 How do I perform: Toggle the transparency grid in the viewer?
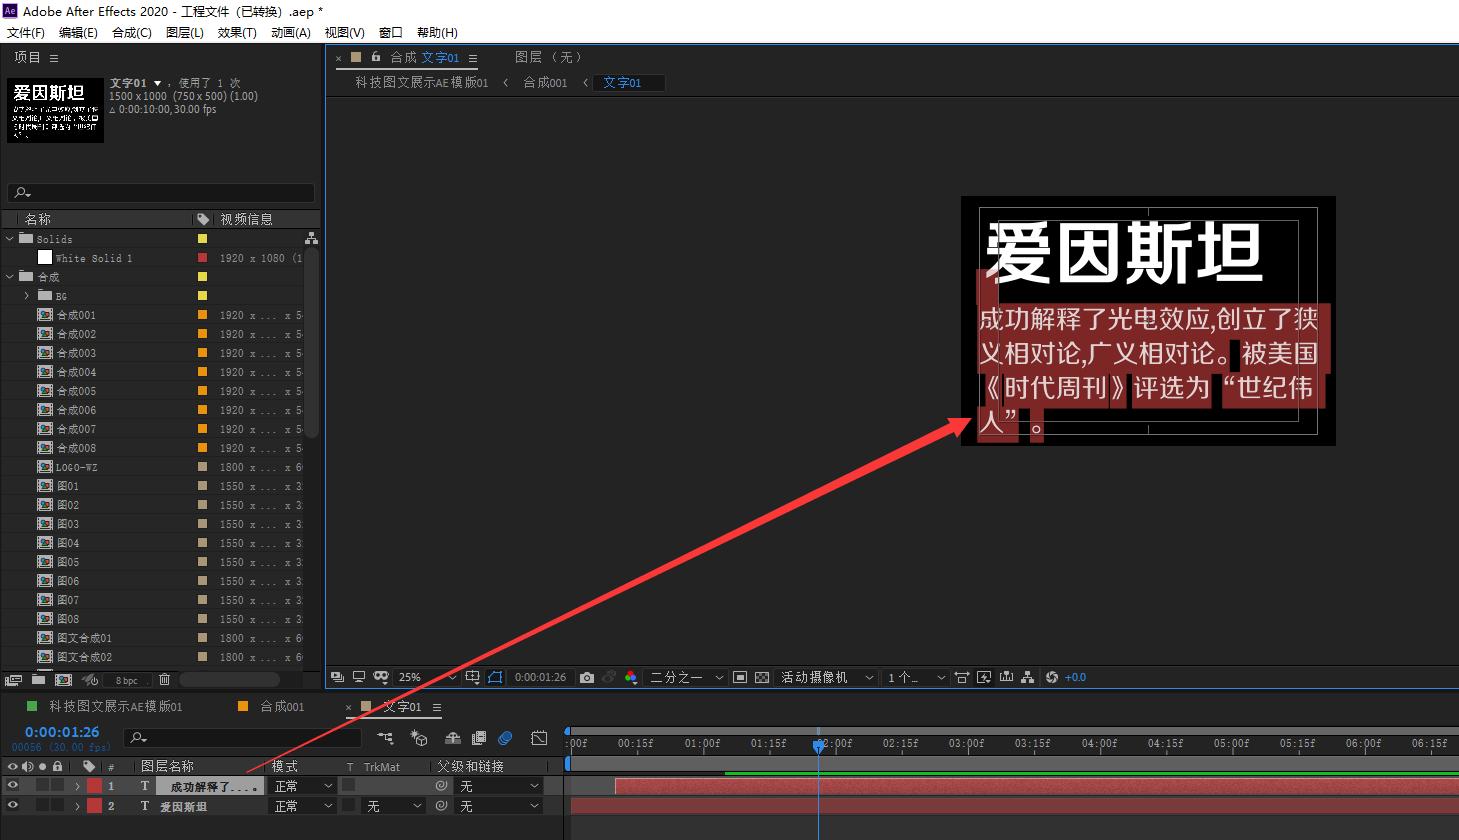[761, 677]
